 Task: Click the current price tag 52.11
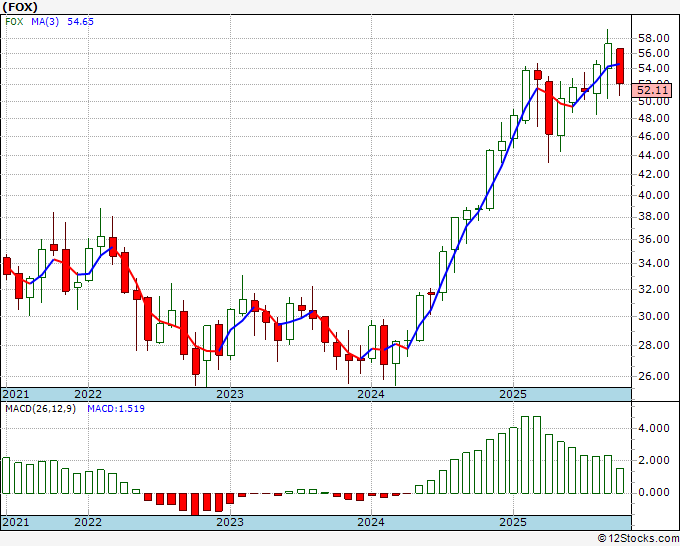coord(653,90)
